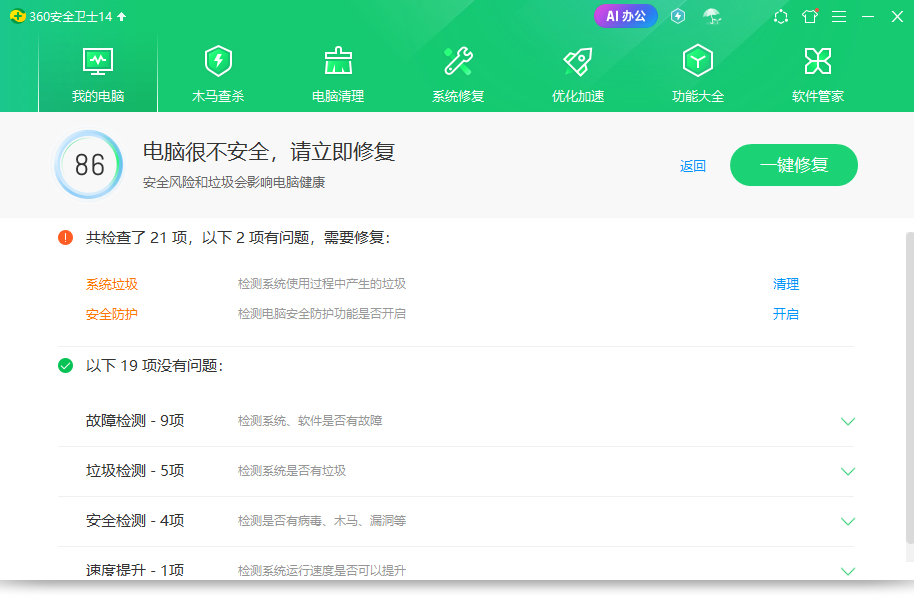Click the 电脑很不安全,请立即修复 heading

coord(269,152)
